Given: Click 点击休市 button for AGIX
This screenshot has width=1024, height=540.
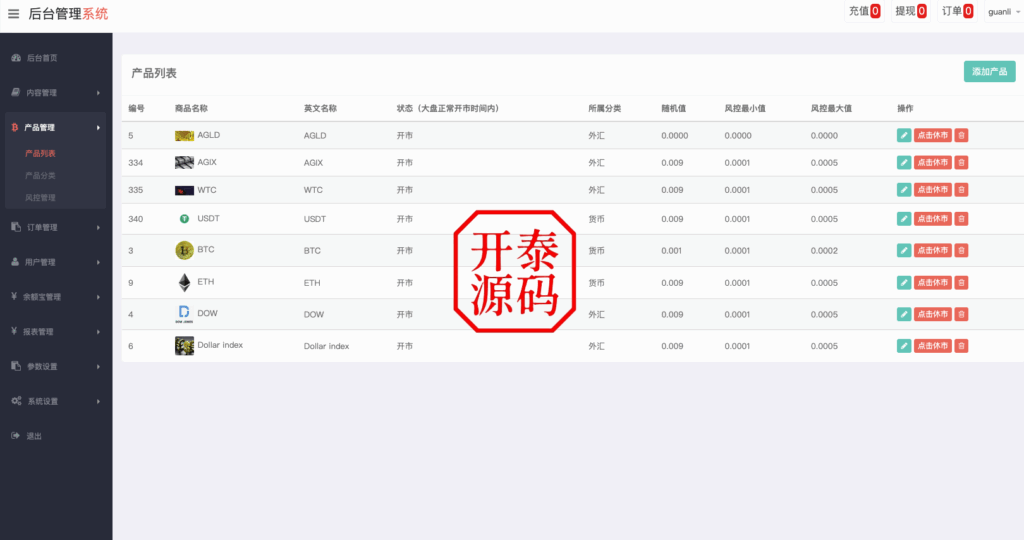Looking at the screenshot, I should point(933,163).
